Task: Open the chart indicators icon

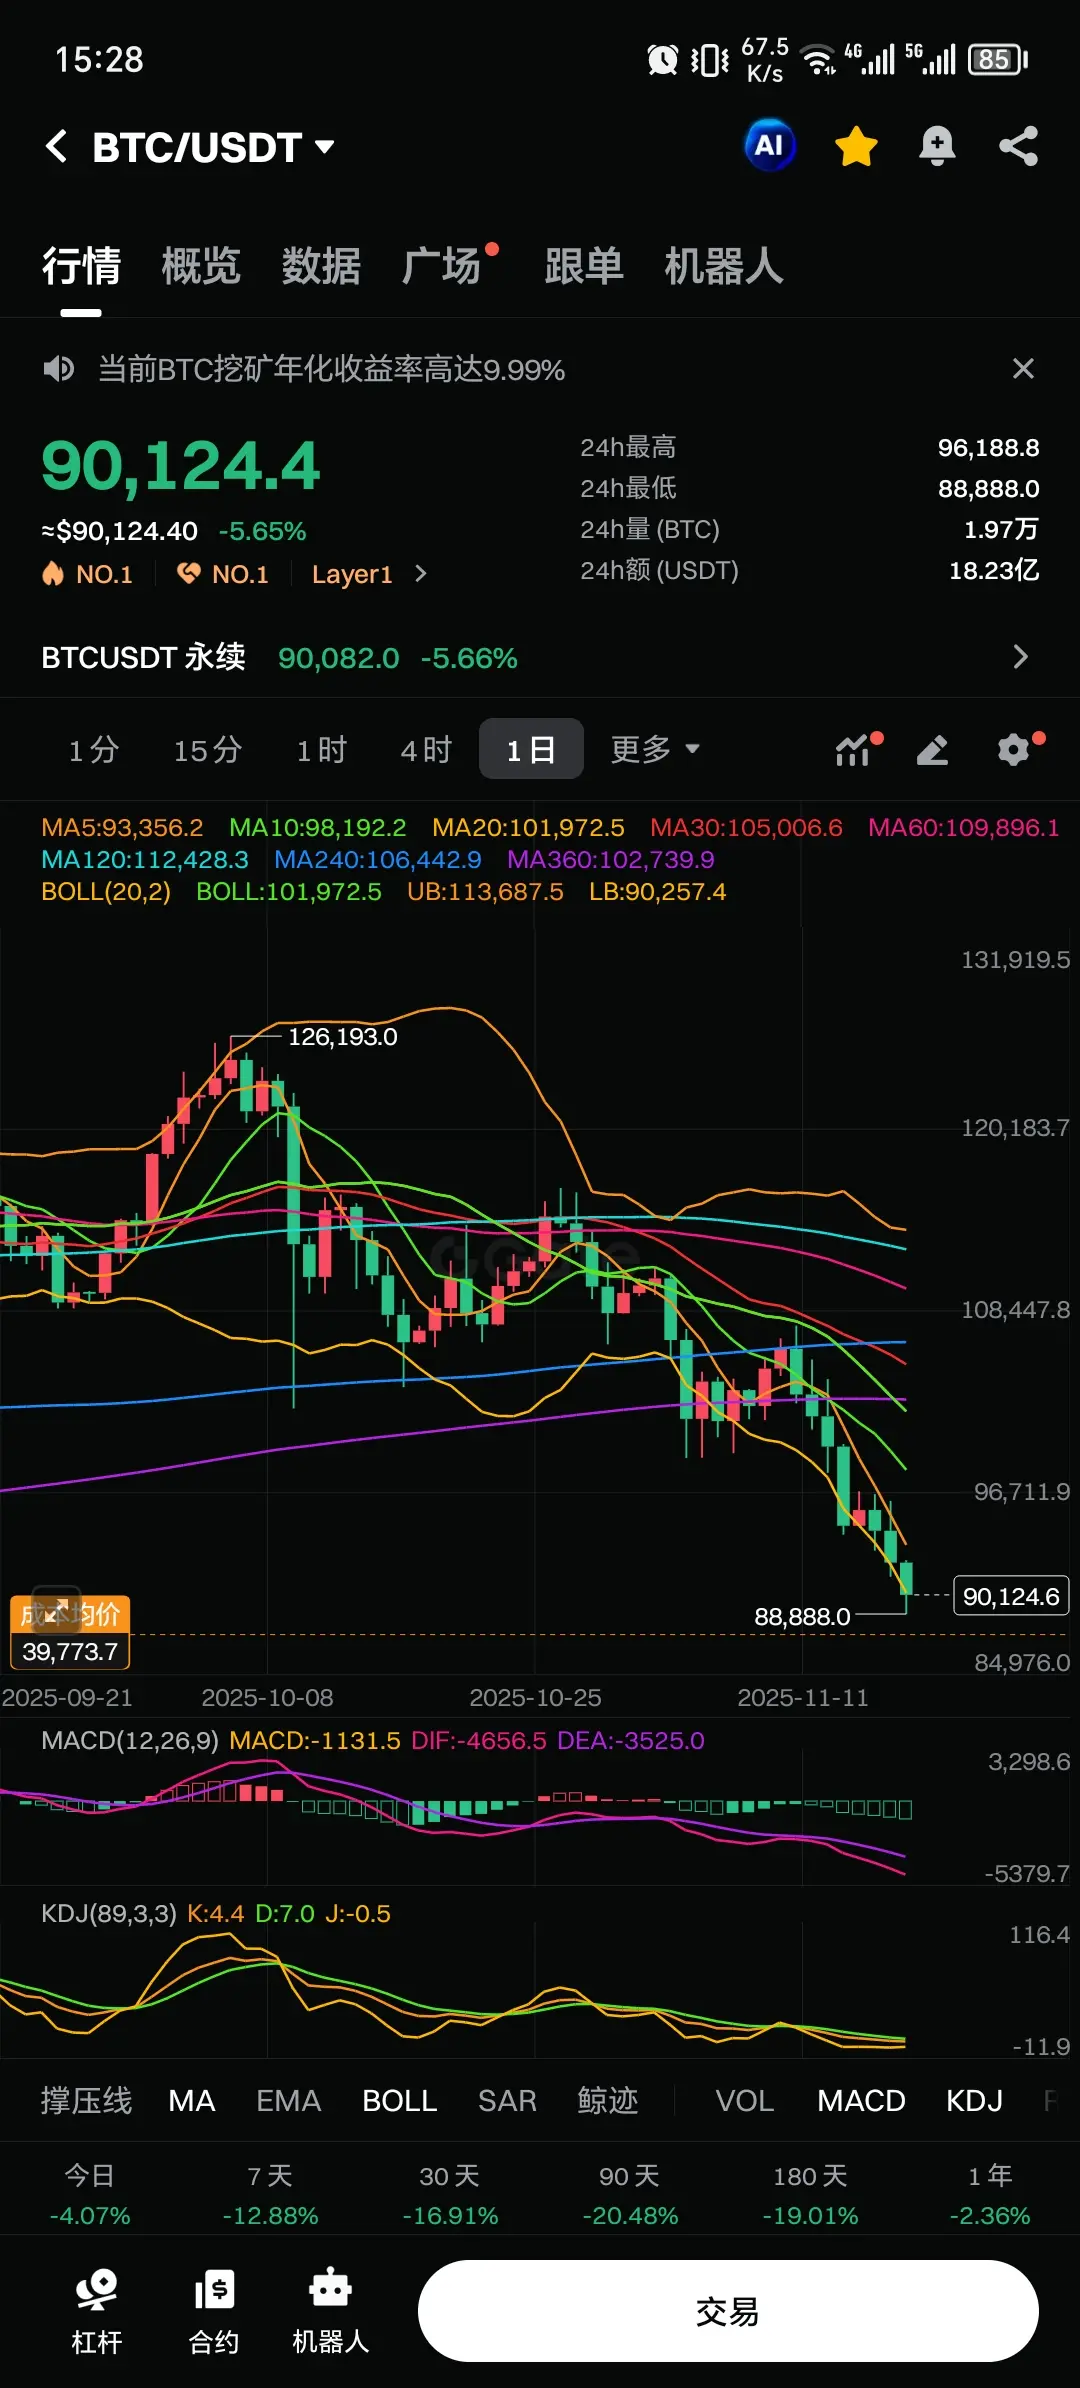Action: coord(854,749)
